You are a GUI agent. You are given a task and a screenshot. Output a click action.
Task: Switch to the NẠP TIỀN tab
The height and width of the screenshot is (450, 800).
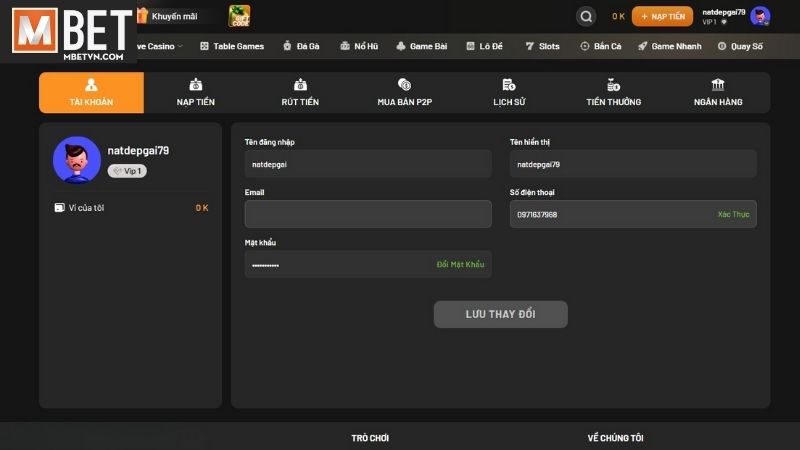pyautogui.click(x=196, y=93)
